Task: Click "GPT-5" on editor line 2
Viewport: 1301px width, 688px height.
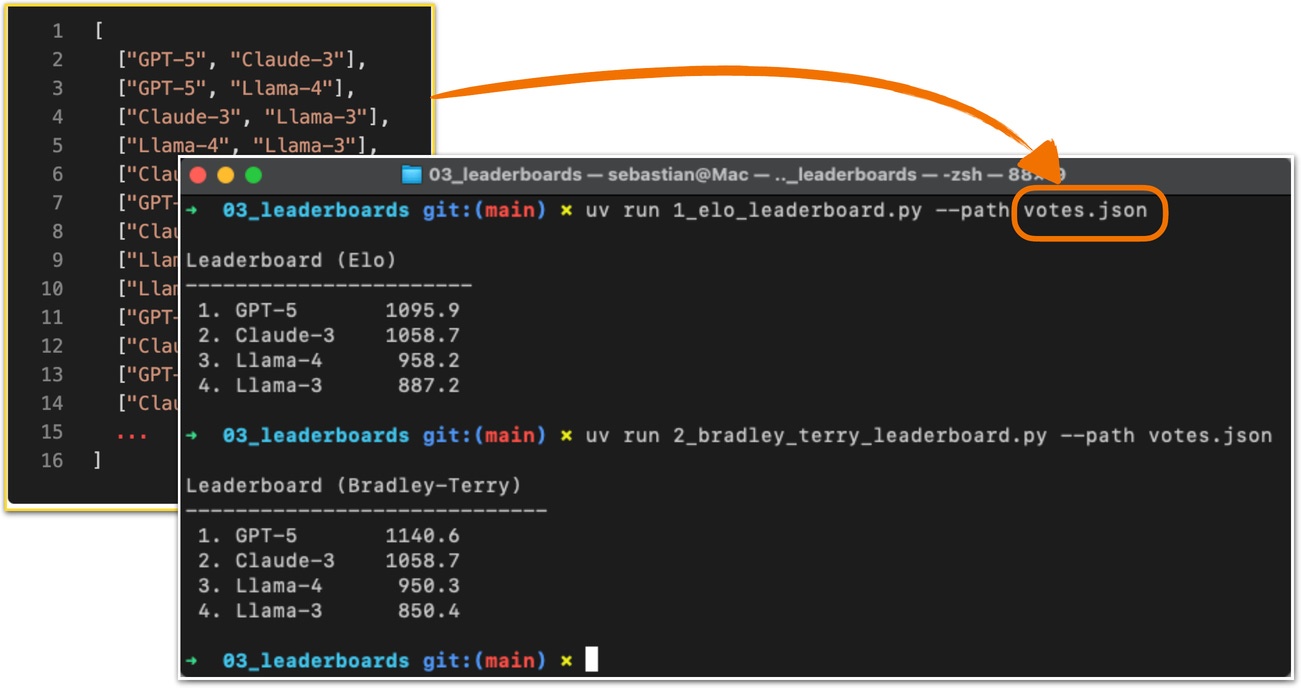Action: (172, 60)
